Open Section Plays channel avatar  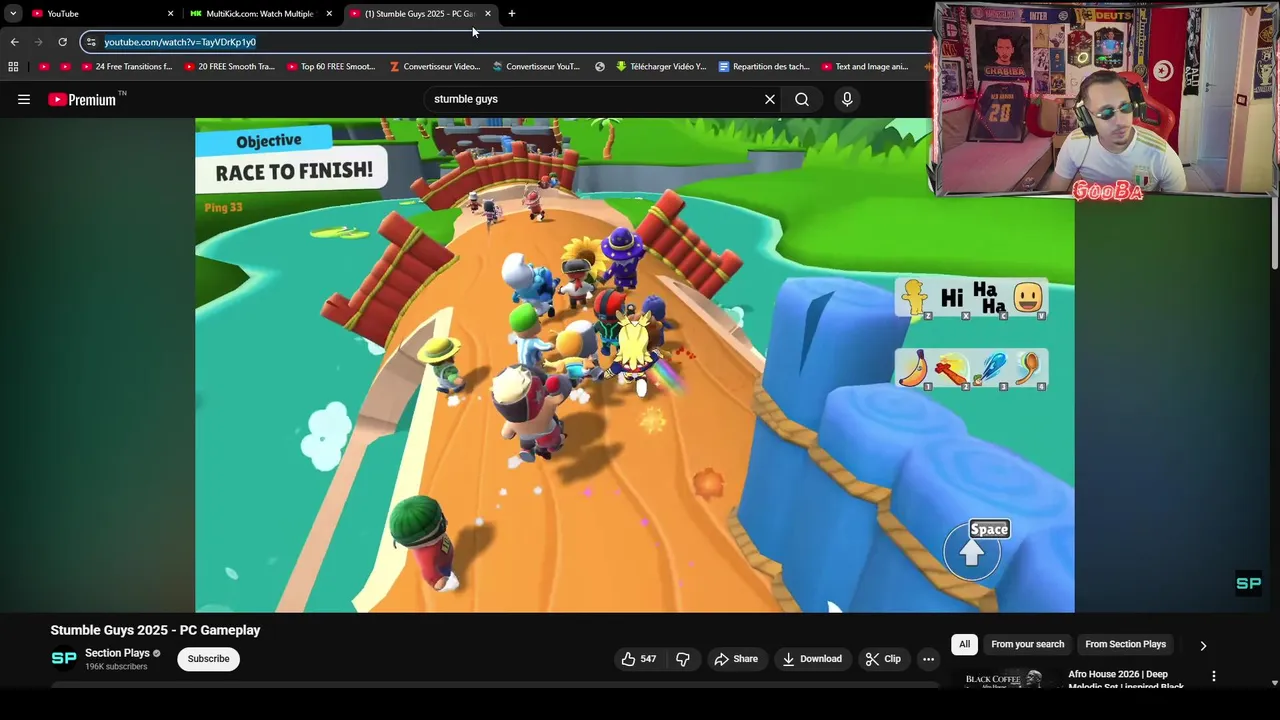pos(64,658)
